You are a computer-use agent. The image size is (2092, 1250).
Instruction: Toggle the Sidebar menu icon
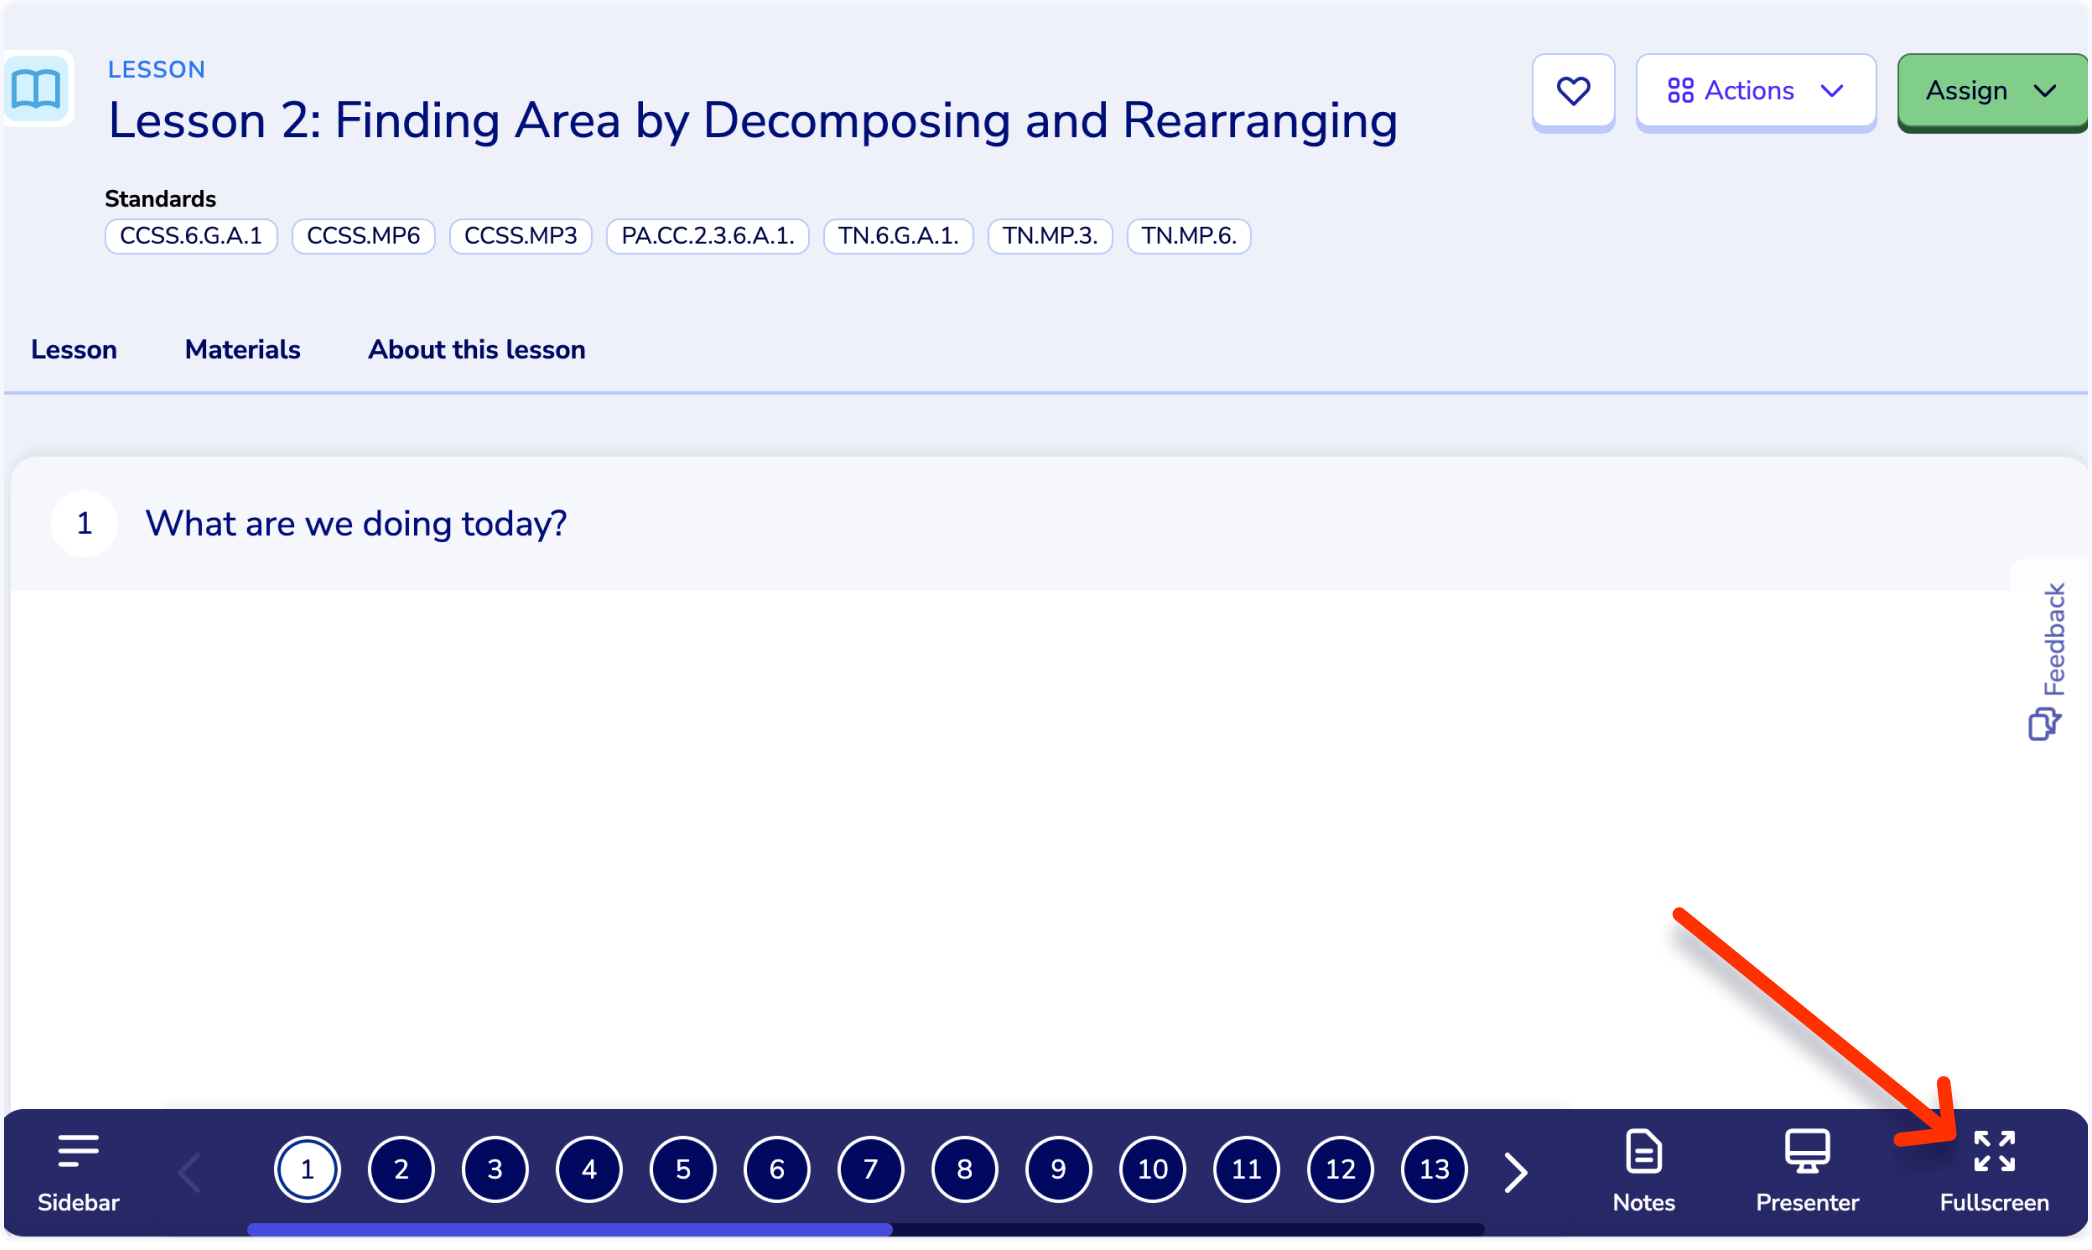tap(78, 1151)
